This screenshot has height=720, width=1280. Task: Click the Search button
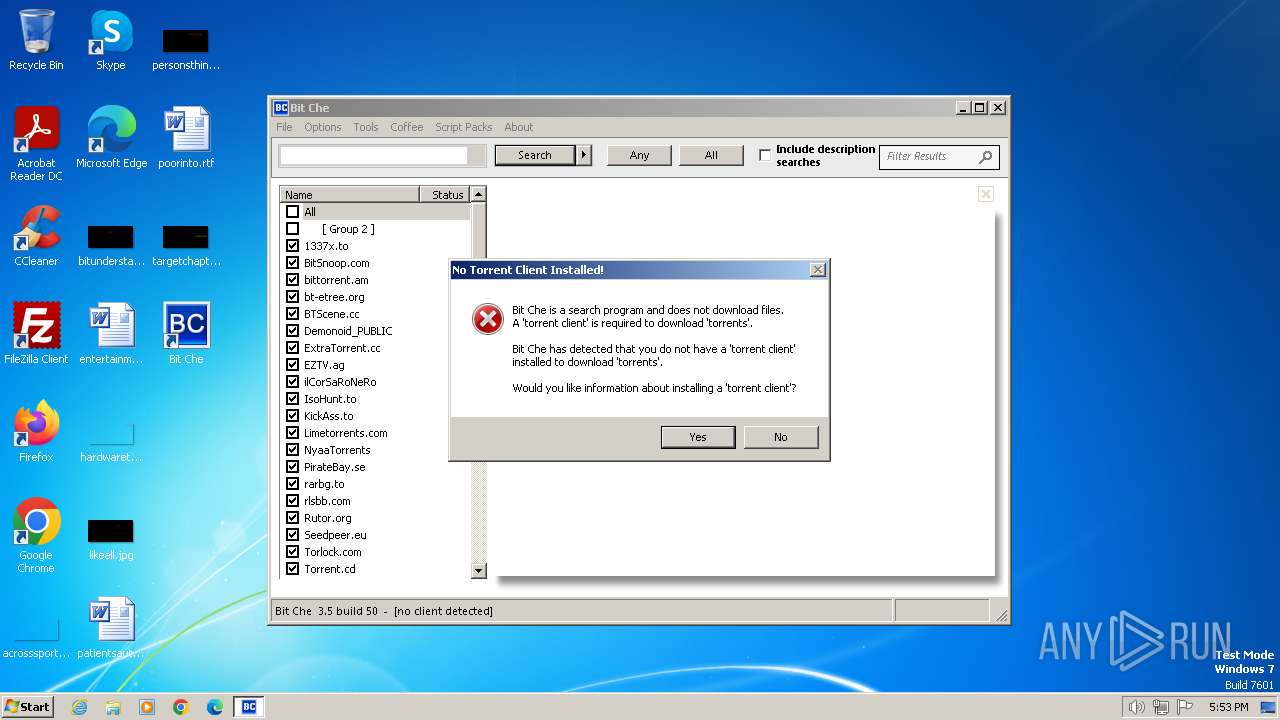pyautogui.click(x=534, y=155)
